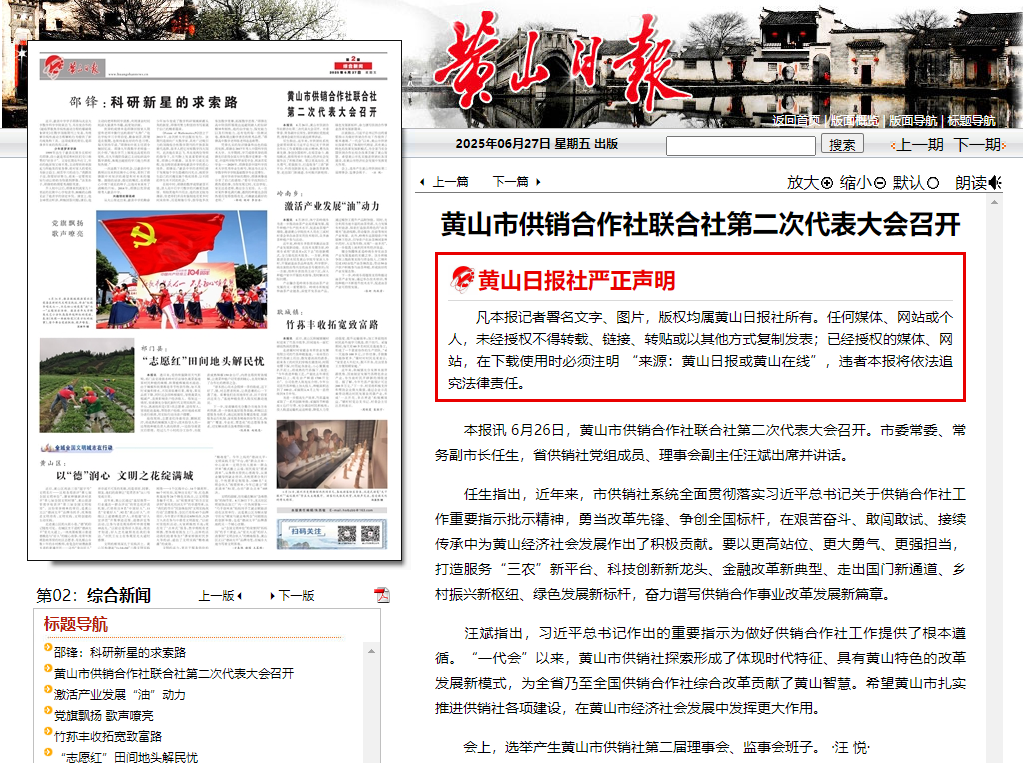Screen dimensions: 1023x763
Task: Go to 上一版 previous page
Action: 217,595
